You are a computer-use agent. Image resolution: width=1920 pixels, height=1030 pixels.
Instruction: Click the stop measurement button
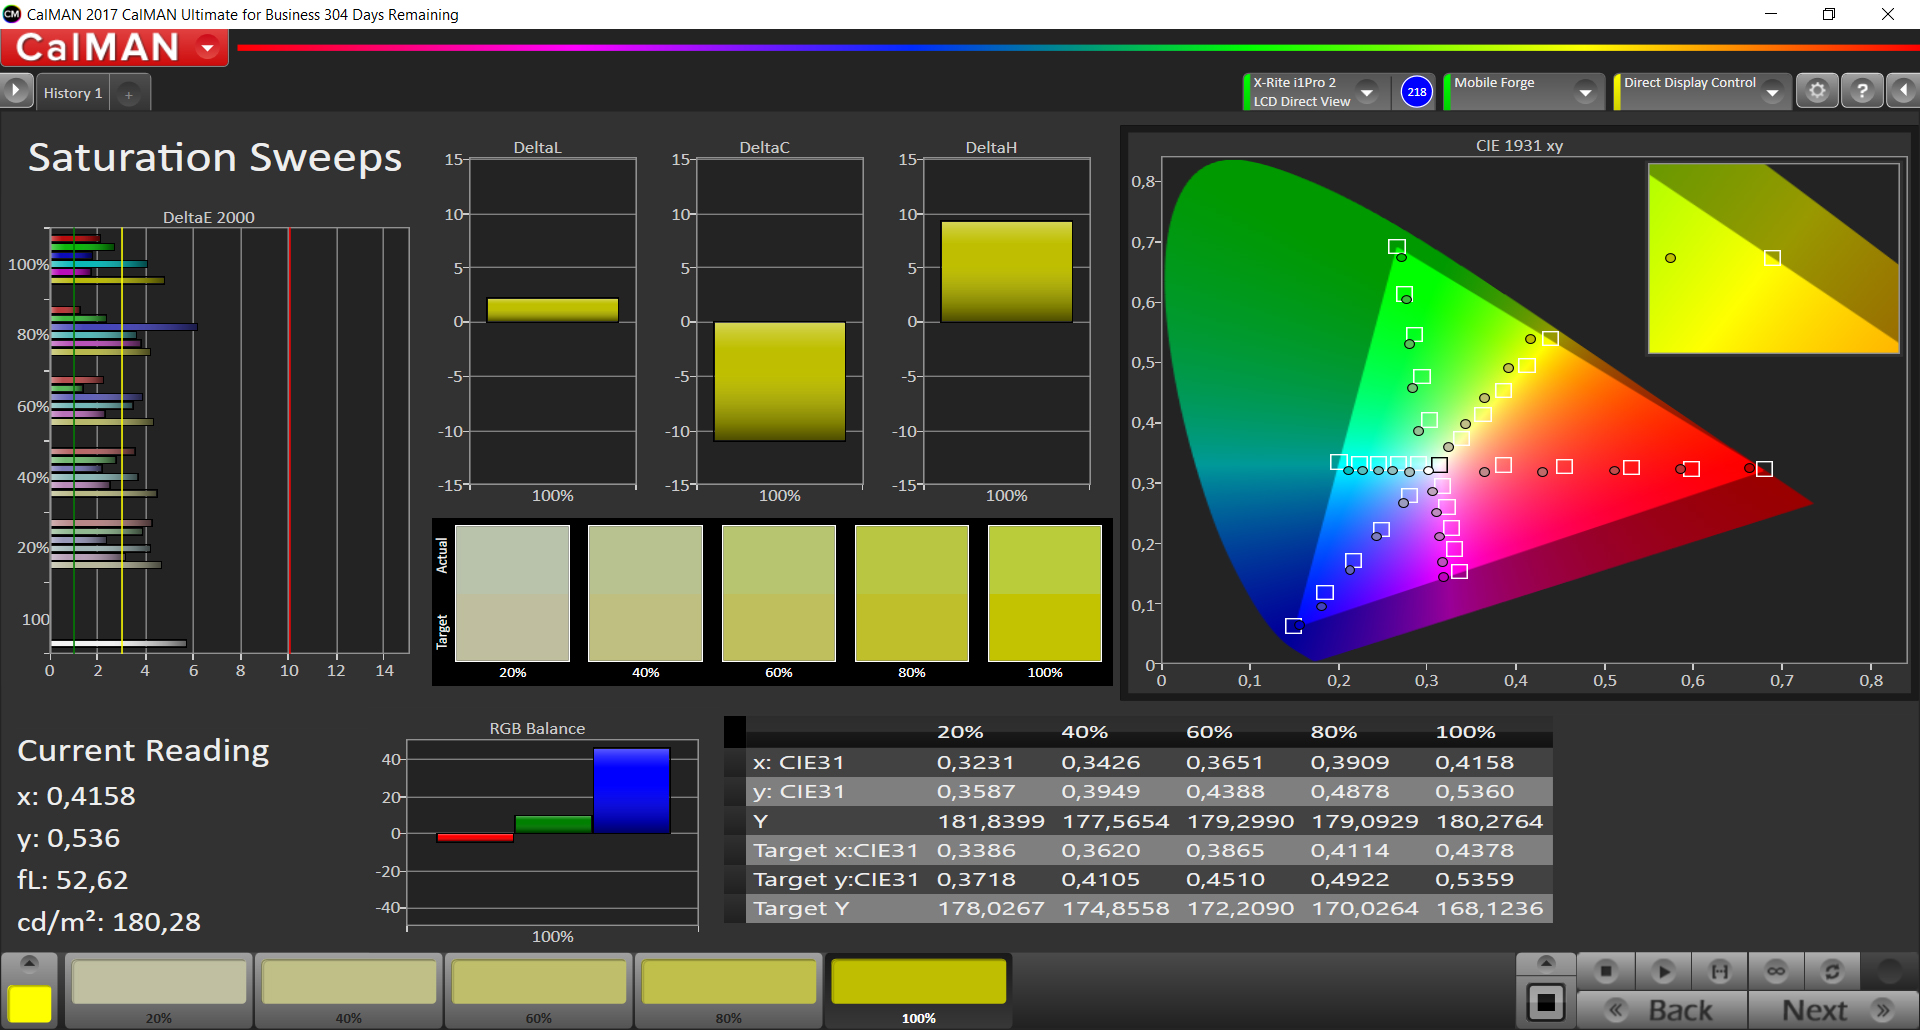[x=1606, y=970]
